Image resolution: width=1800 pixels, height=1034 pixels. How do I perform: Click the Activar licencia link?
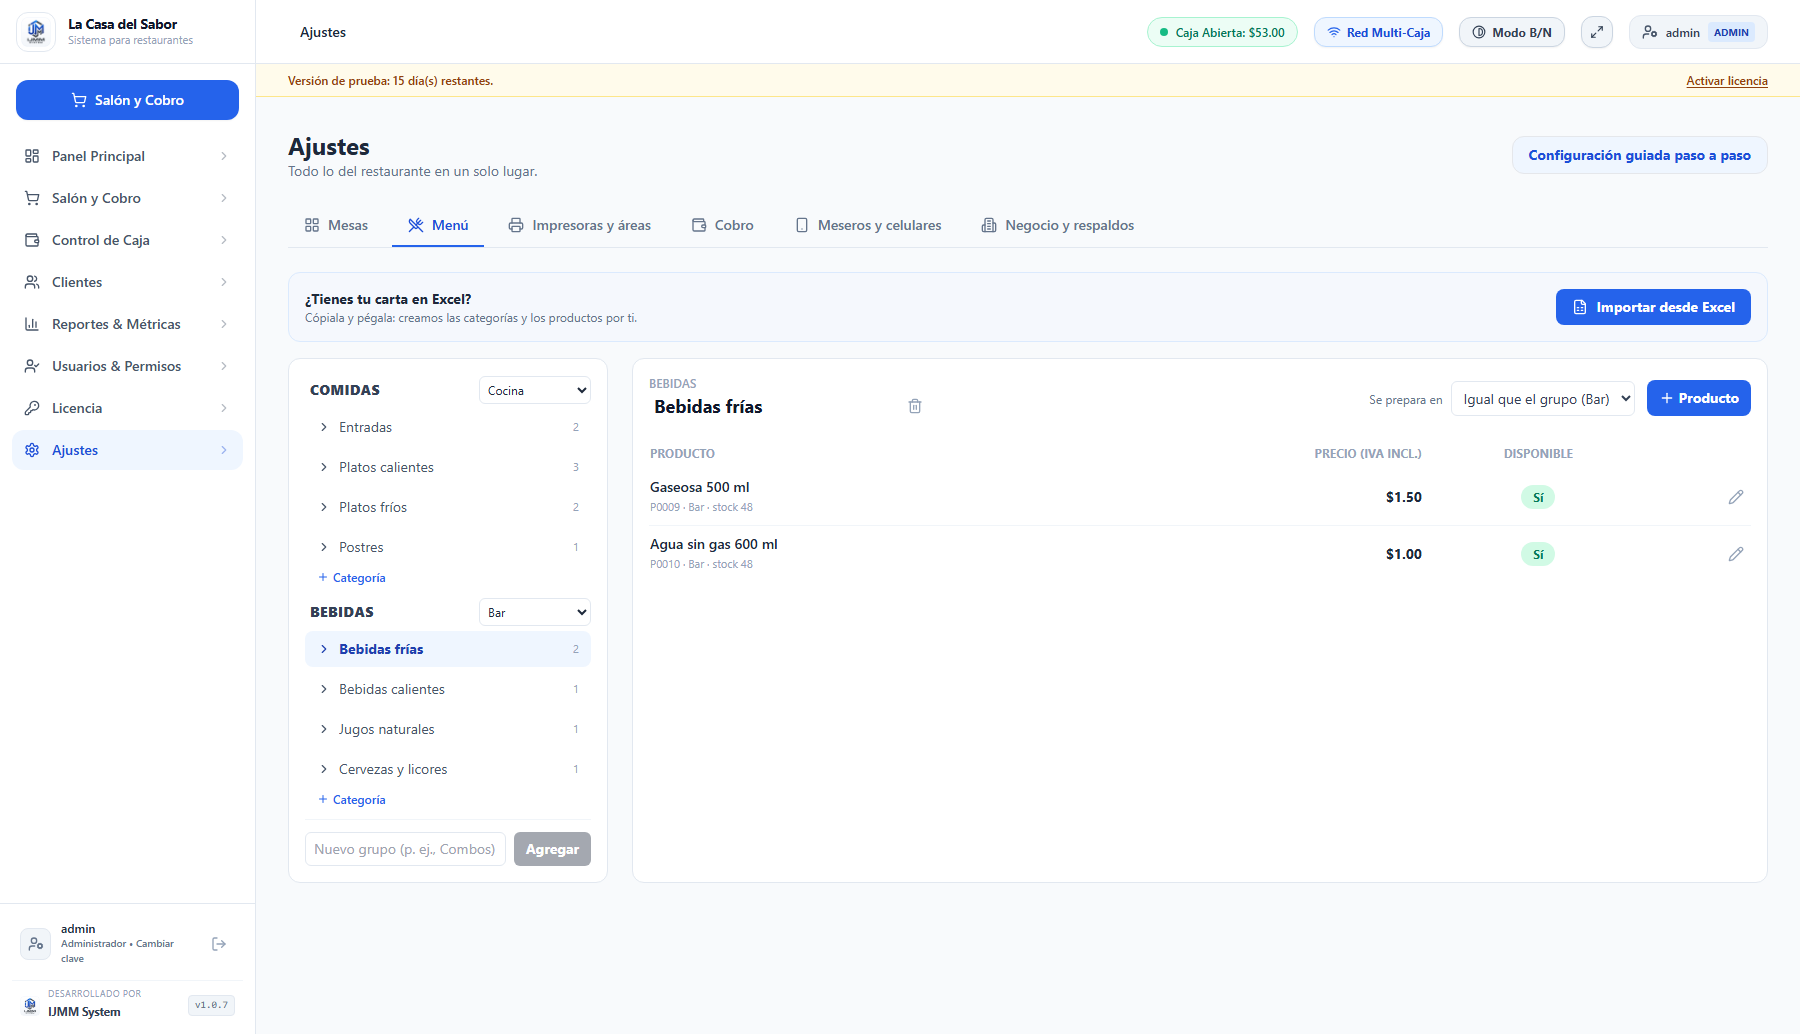tap(1727, 81)
